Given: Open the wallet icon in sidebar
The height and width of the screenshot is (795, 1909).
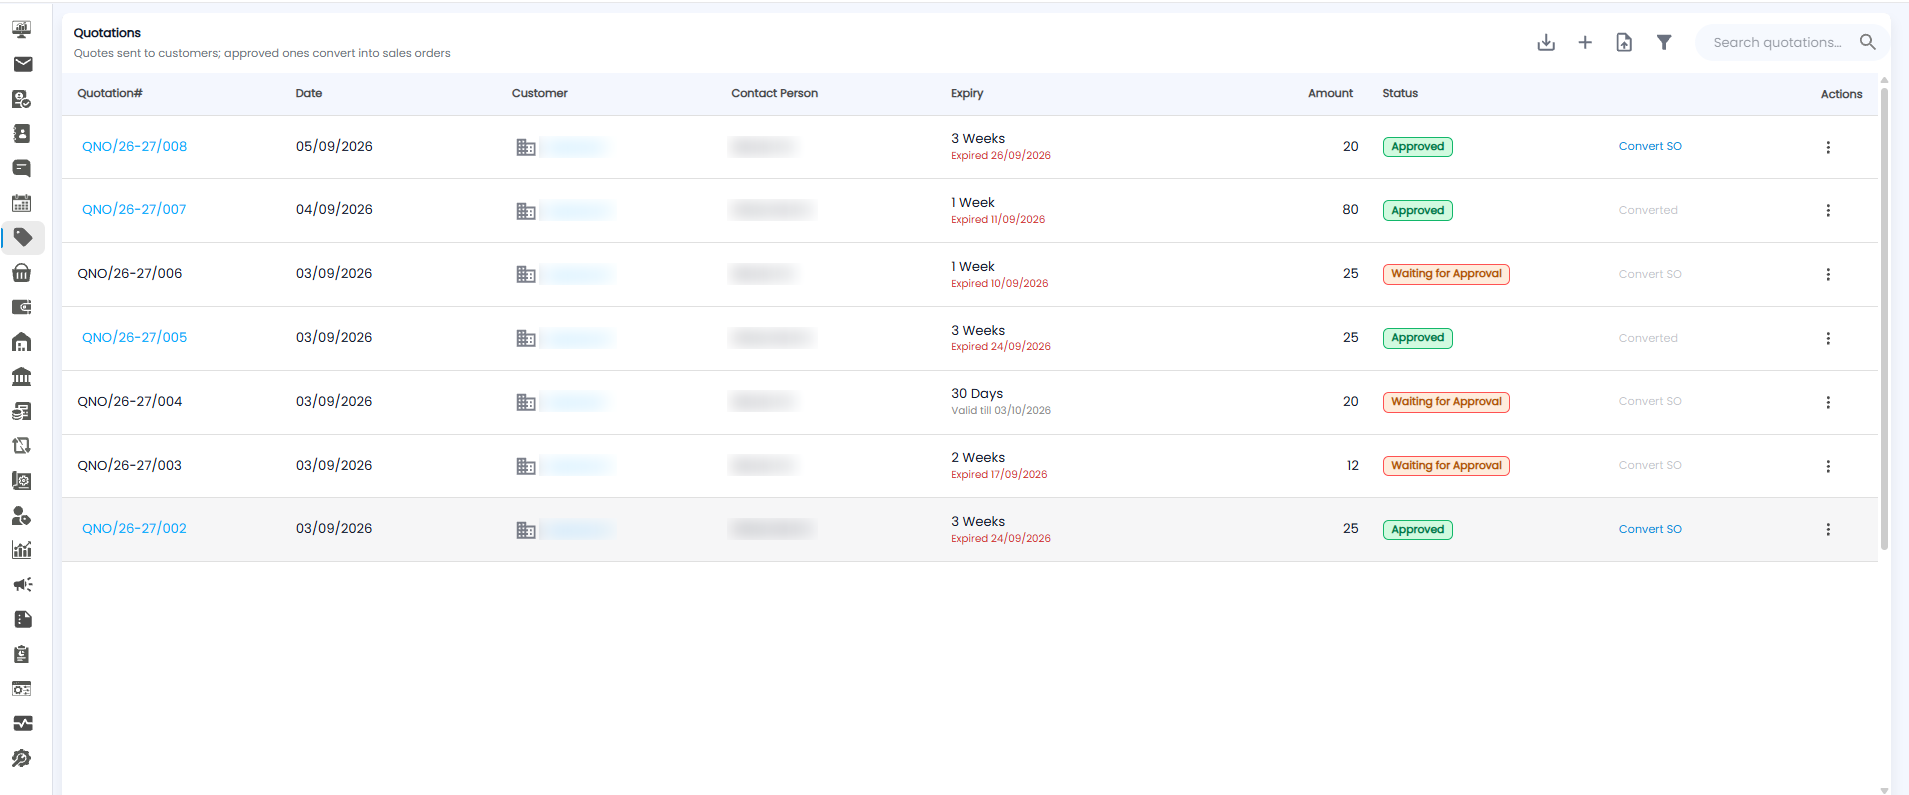Looking at the screenshot, I should (22, 307).
